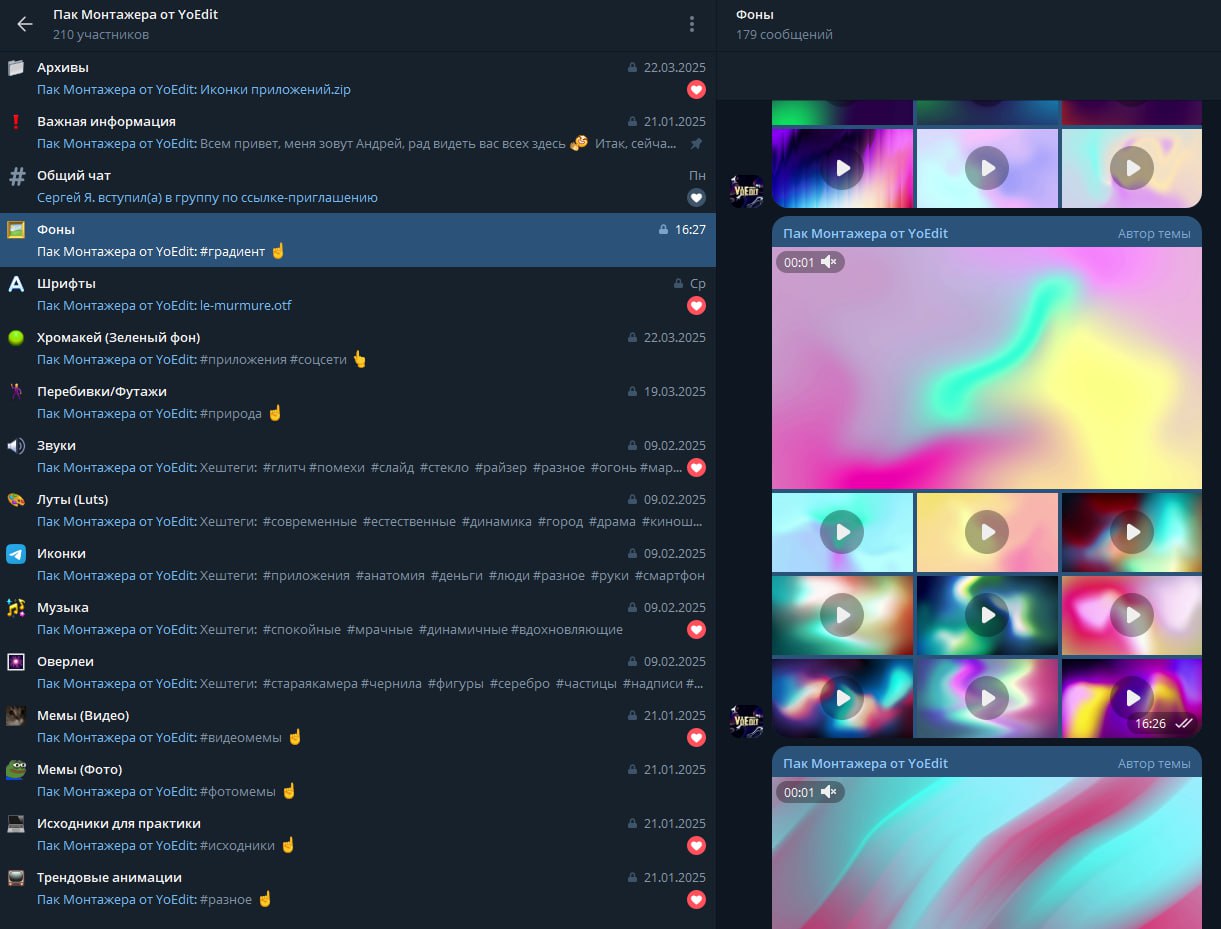This screenshot has height=929, width=1221.
Task: Toggle mute on the teal-striped video at bottom
Action: click(x=828, y=792)
